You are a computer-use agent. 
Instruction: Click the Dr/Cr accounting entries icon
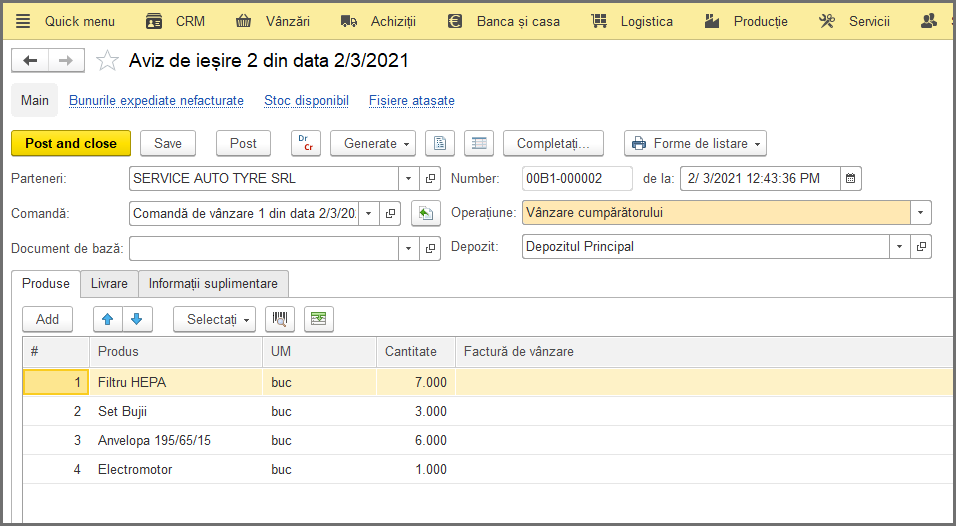pyautogui.click(x=306, y=143)
